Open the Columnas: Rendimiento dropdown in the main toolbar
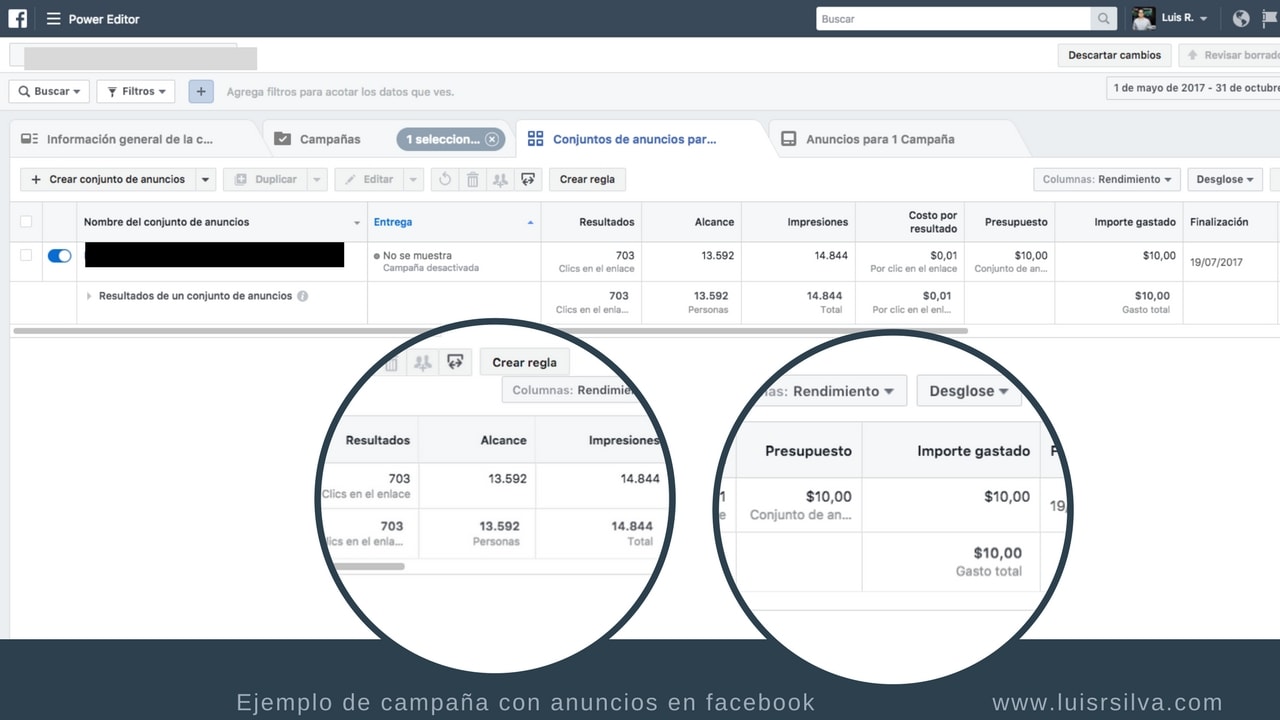The image size is (1280, 720). pyautogui.click(x=1107, y=179)
